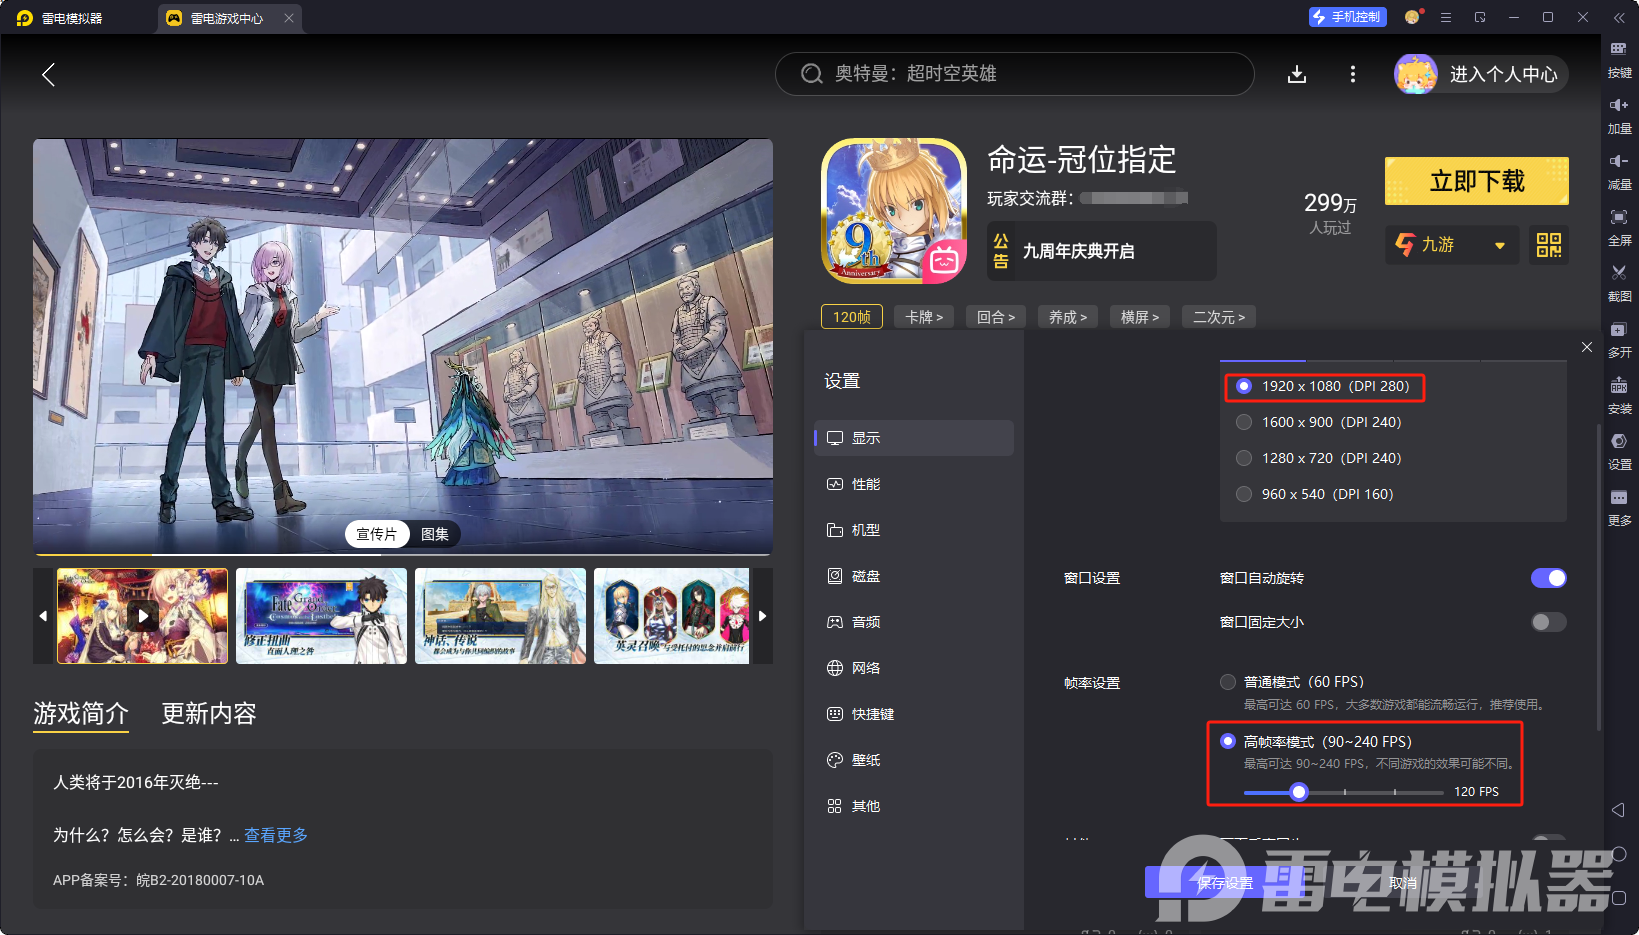Increase volume with the 加量 sidebar icon
1639x935 pixels.
click(x=1620, y=115)
